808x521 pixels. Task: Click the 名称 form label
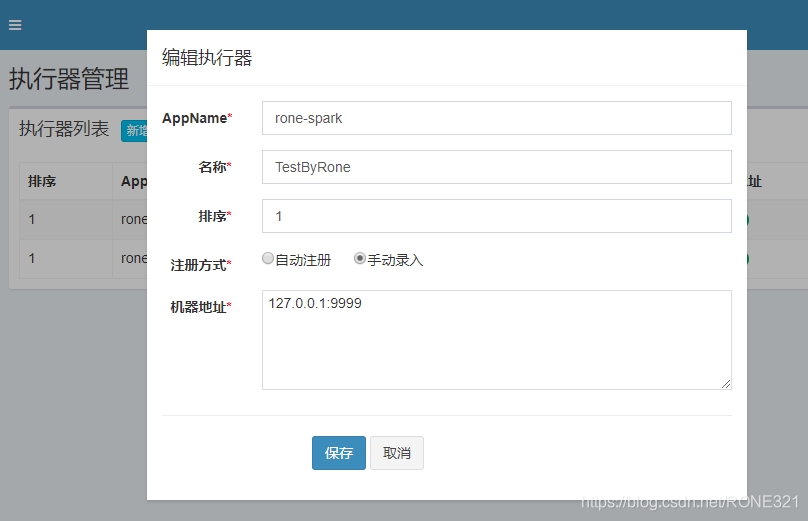(215, 167)
